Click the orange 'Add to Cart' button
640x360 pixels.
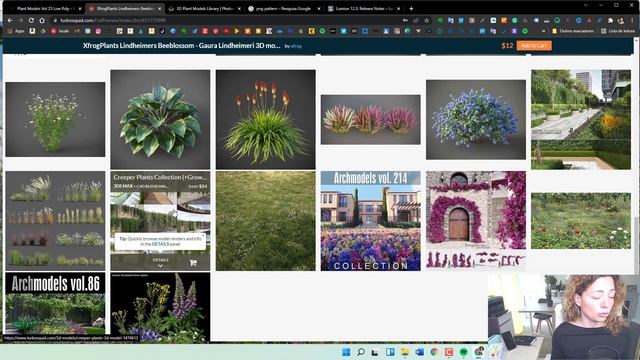click(x=534, y=46)
